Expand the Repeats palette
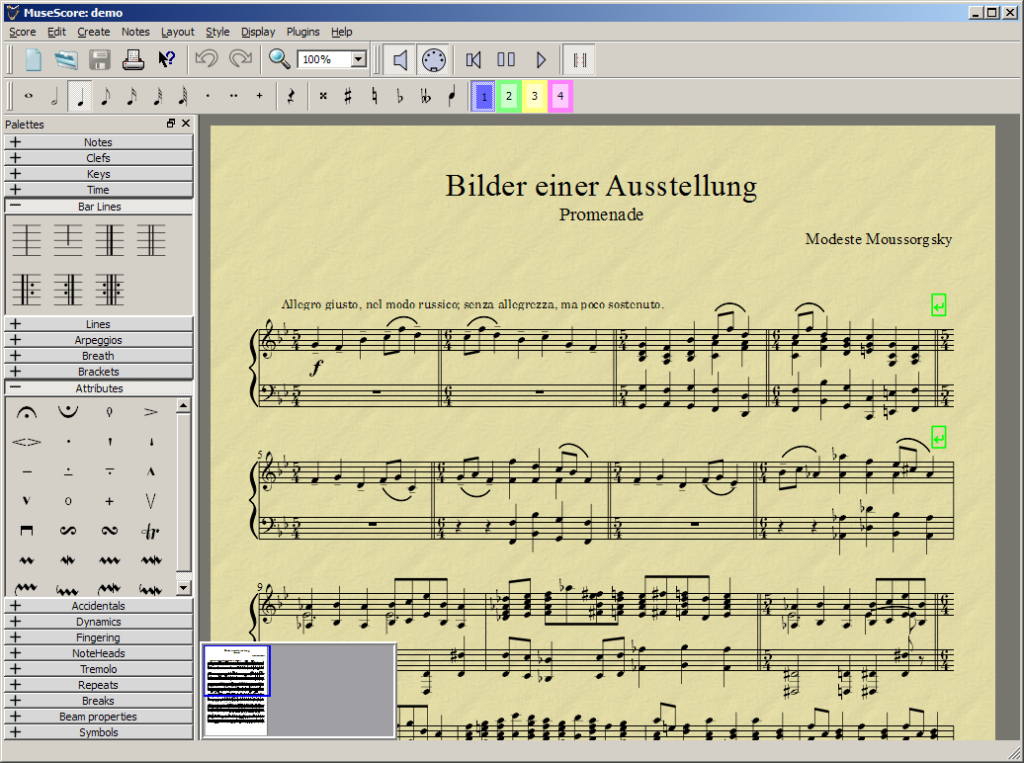The width and height of the screenshot is (1024, 763). coord(99,685)
